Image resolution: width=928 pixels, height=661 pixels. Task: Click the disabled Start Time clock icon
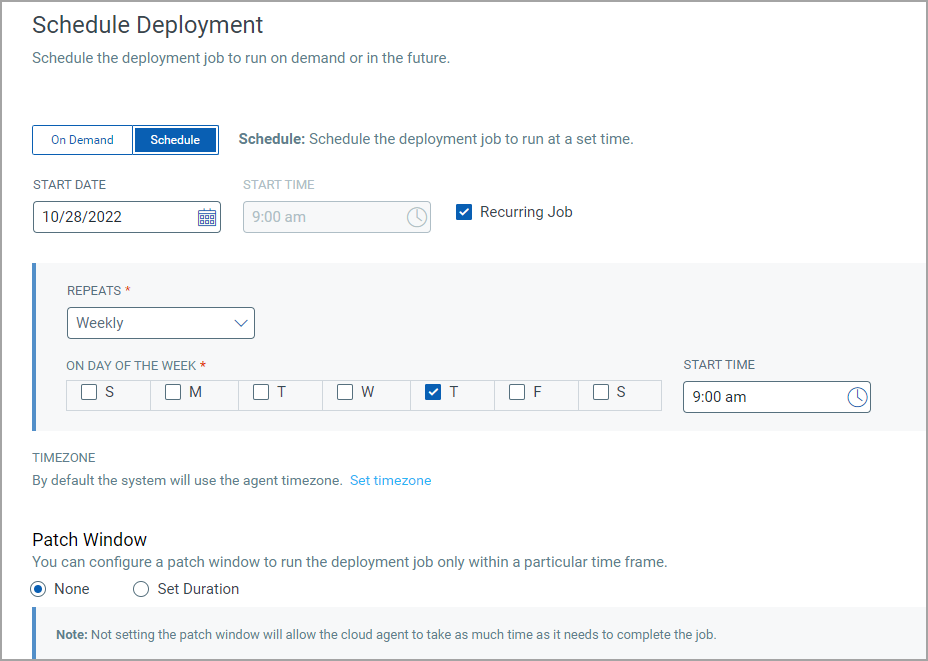(x=417, y=217)
